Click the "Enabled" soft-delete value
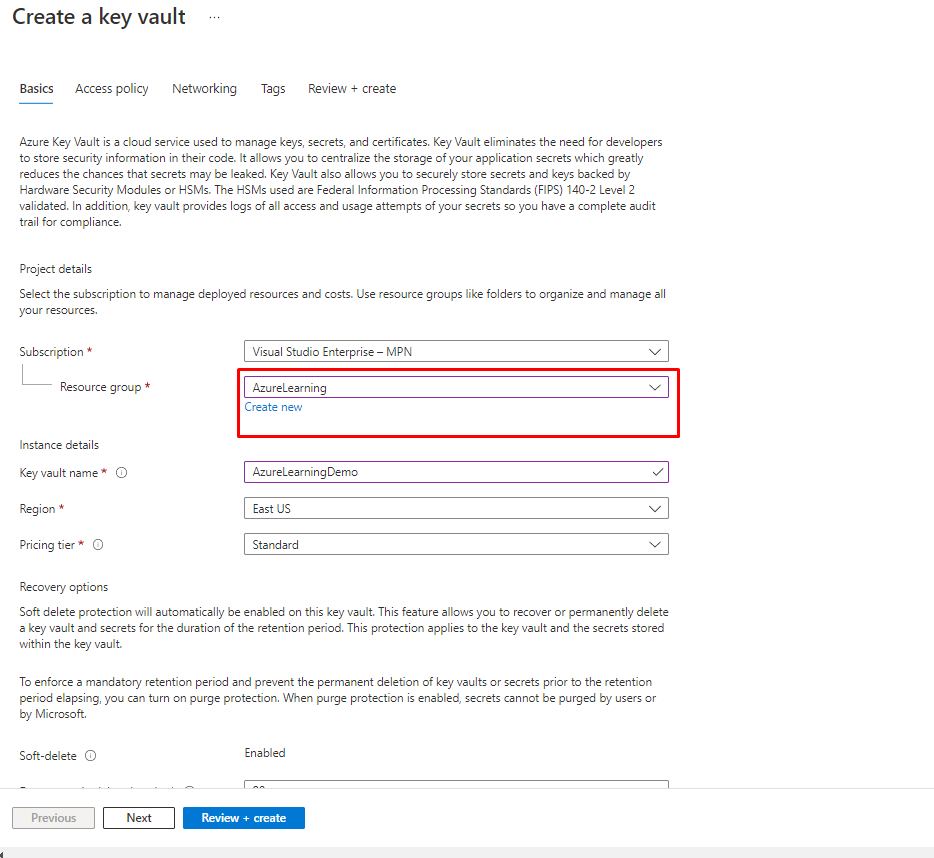 pos(265,753)
